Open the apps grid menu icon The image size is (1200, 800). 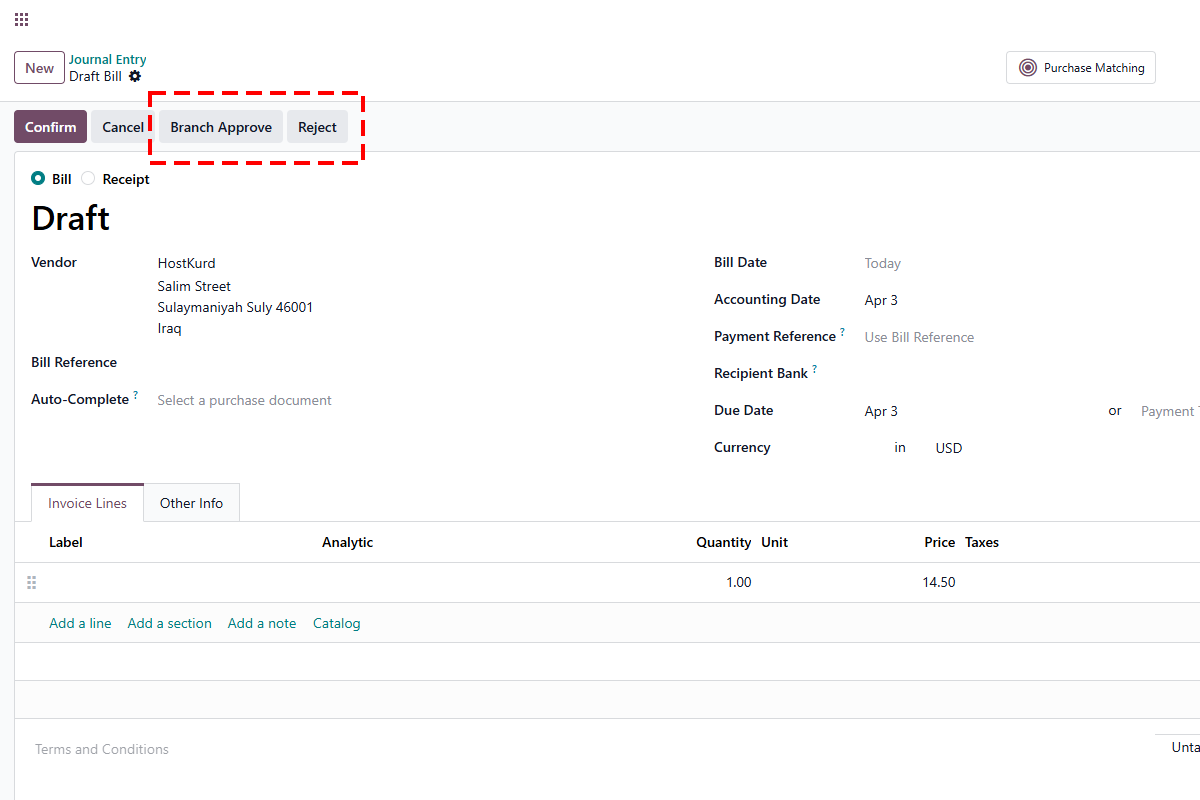(x=21, y=20)
